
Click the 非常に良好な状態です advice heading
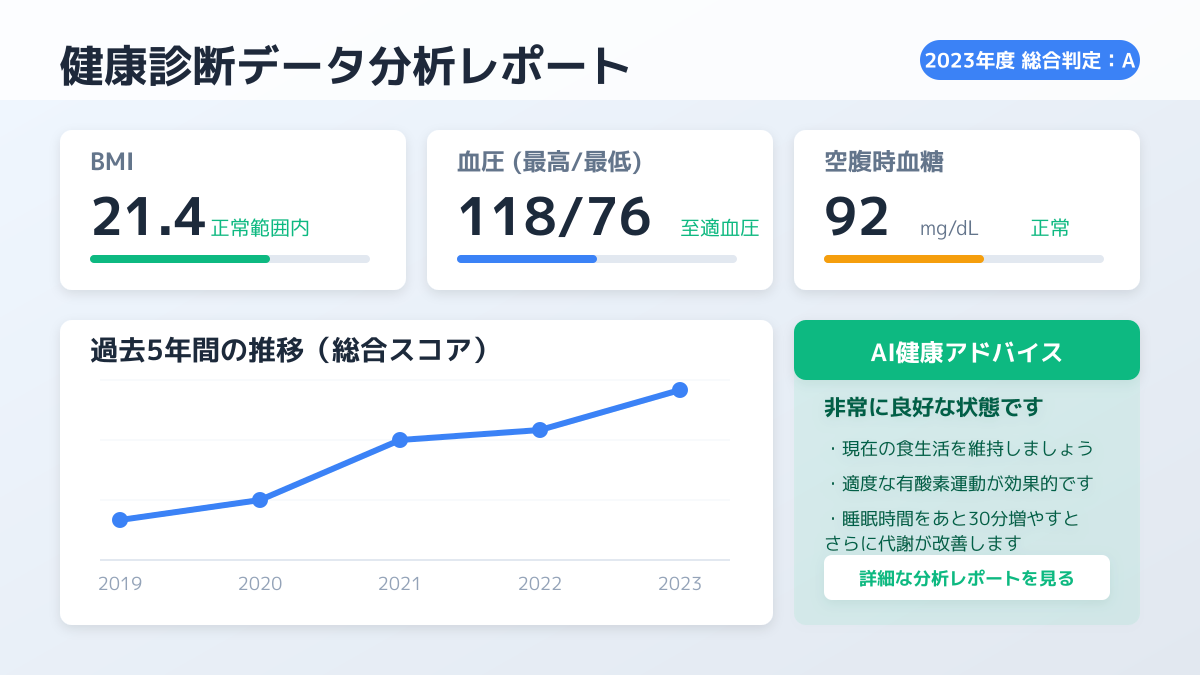[933, 408]
